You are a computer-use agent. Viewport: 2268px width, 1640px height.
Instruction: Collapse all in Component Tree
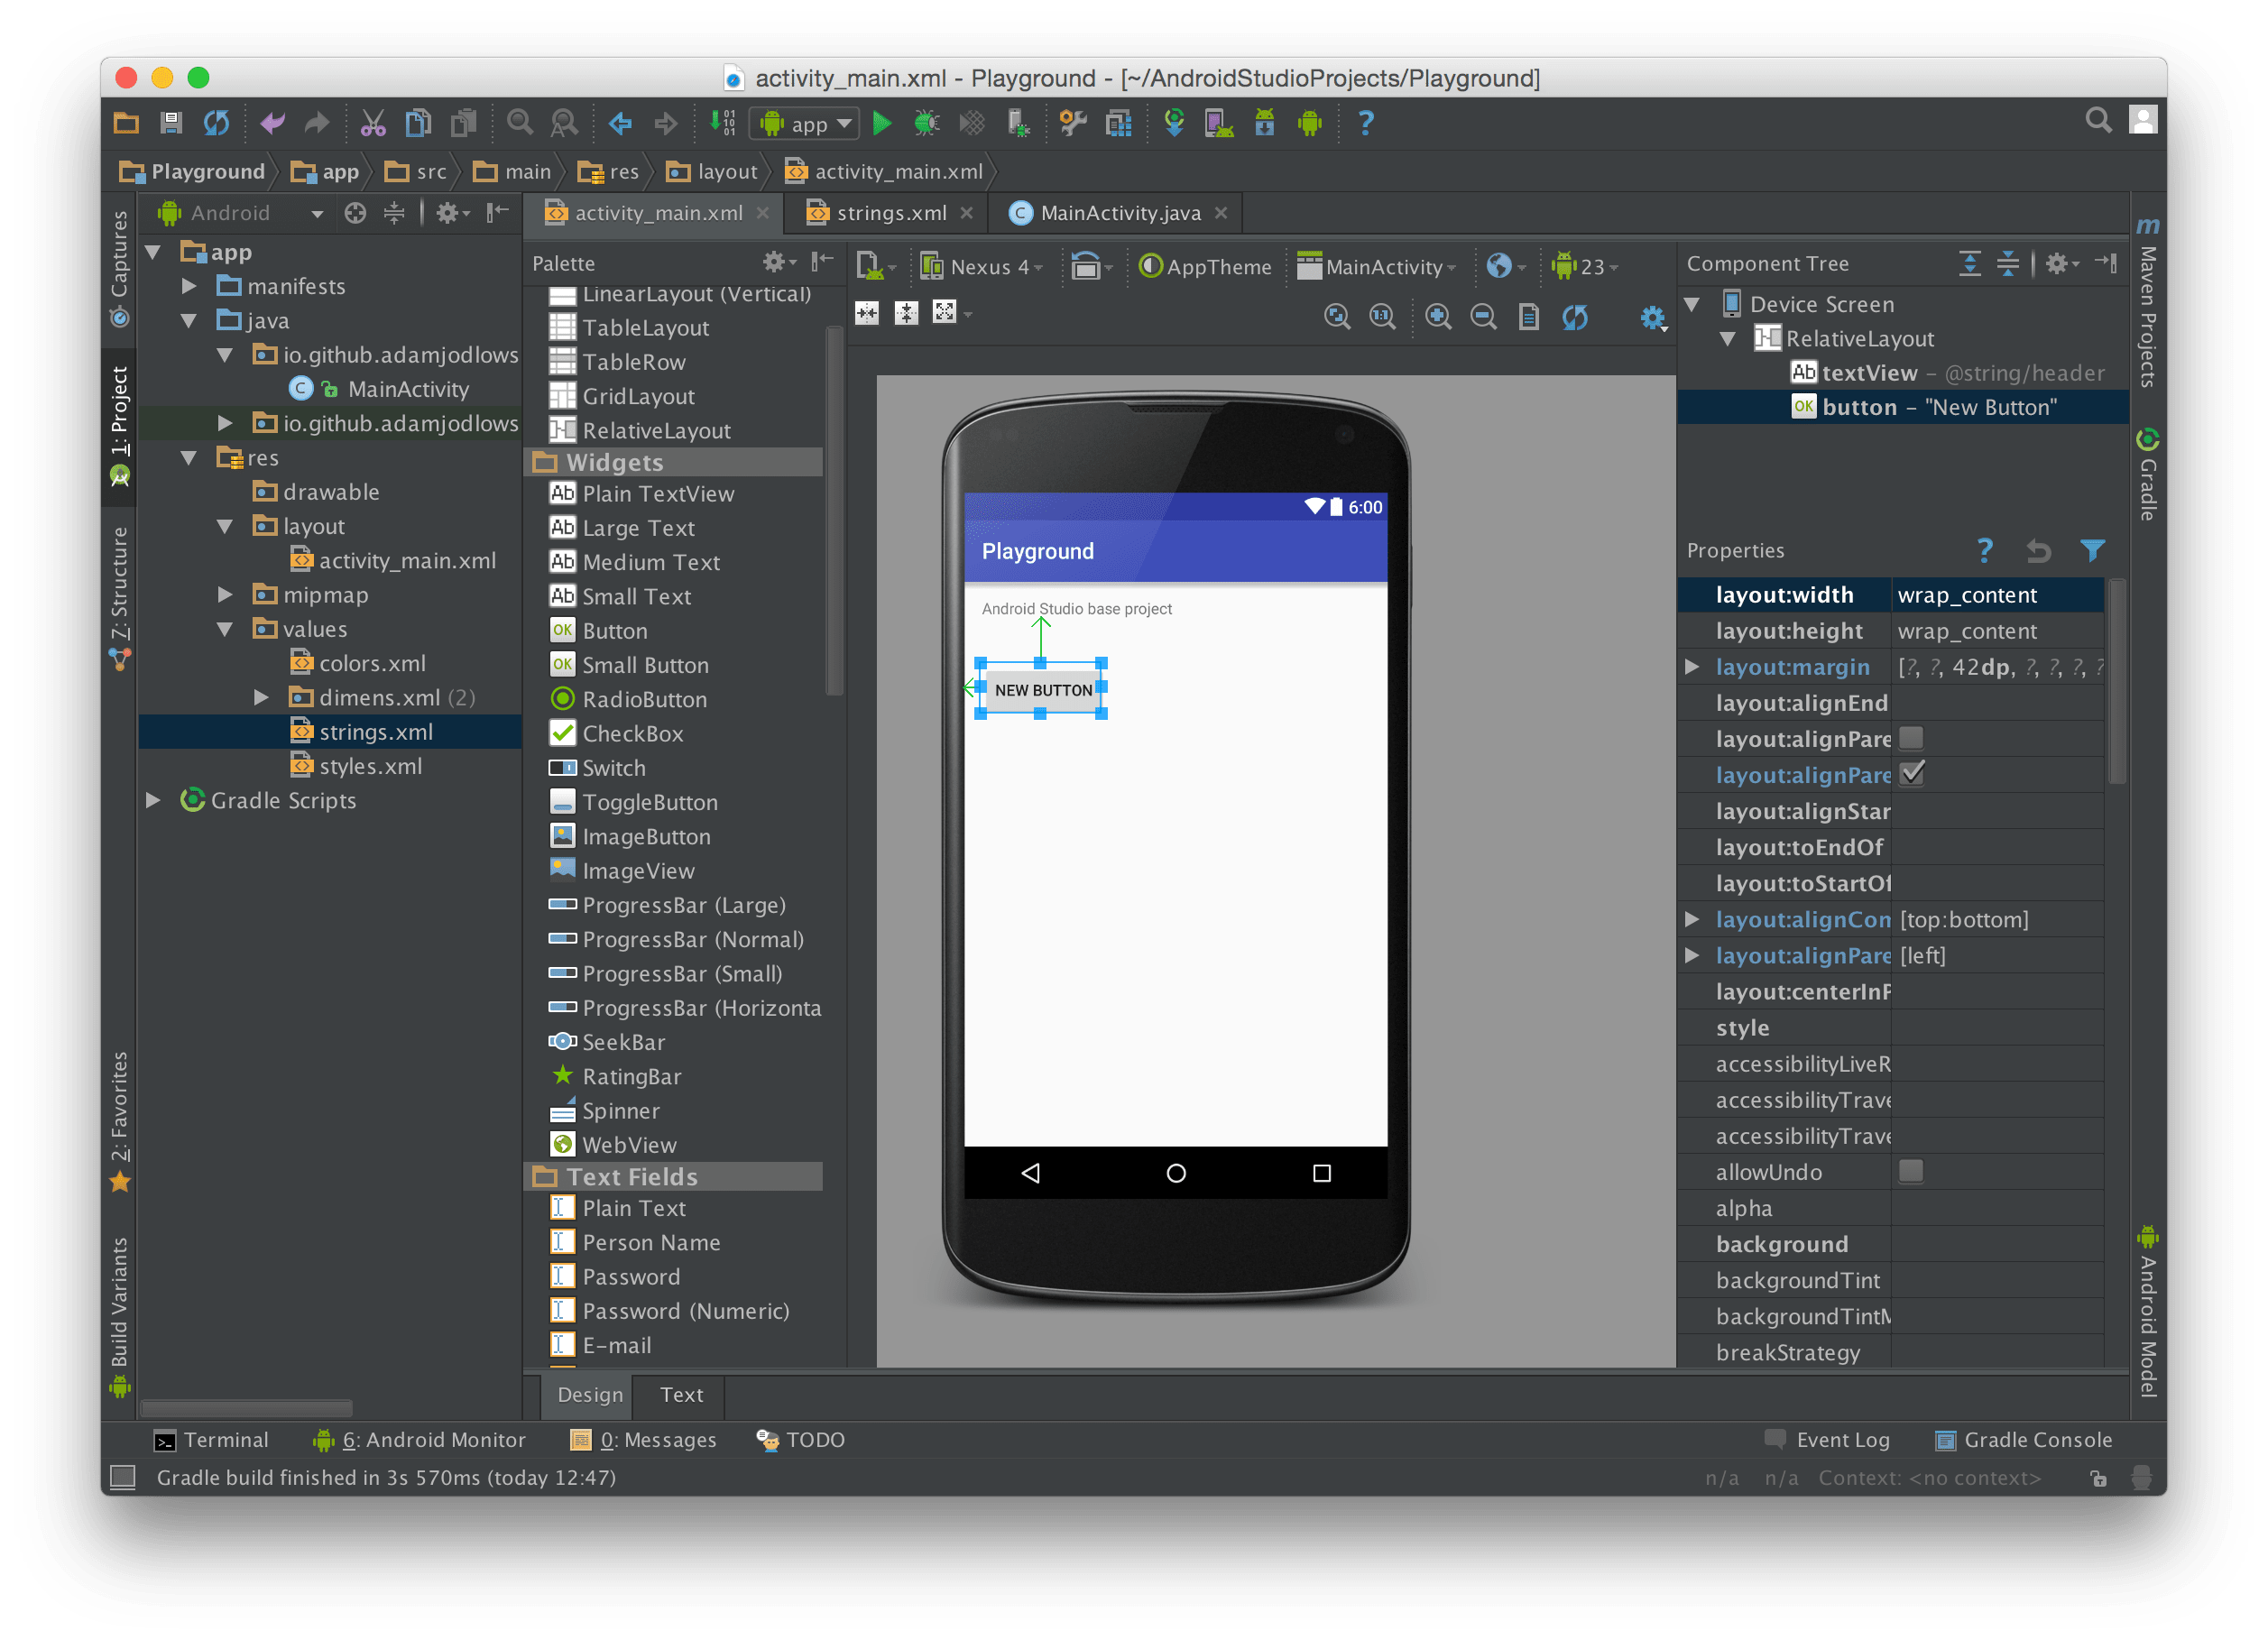tap(2007, 264)
